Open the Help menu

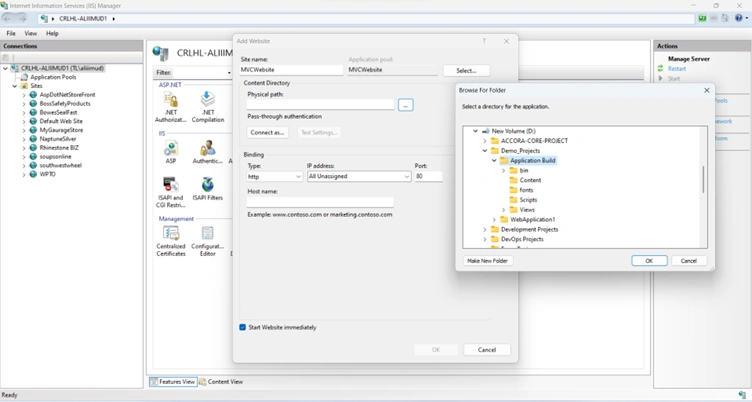[52, 34]
